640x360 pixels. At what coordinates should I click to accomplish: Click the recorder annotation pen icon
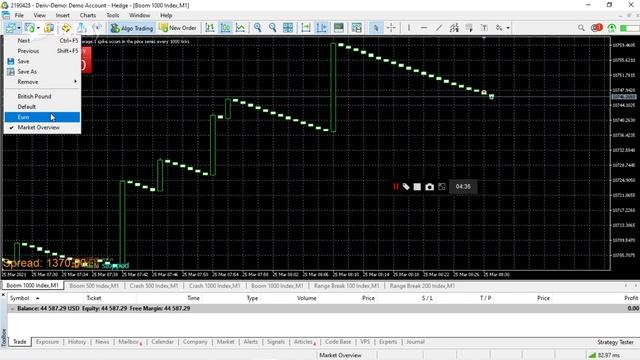[x=406, y=187]
